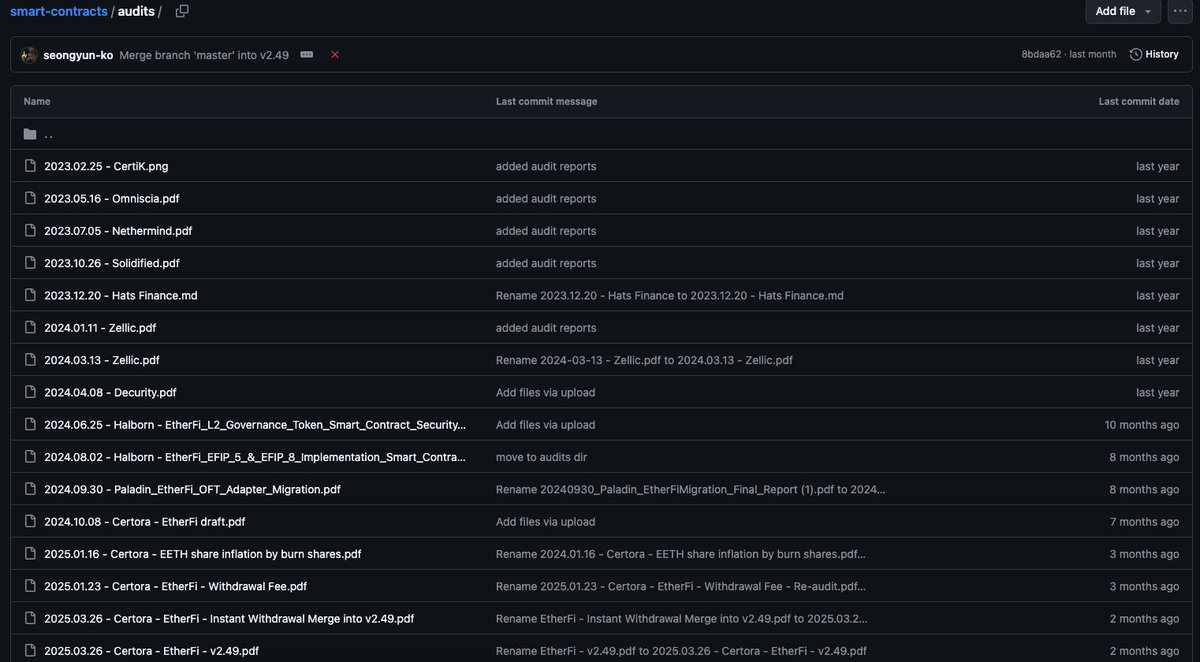
Task: Open 2023.12.20 - Hats Finance.md
Action: coord(120,295)
